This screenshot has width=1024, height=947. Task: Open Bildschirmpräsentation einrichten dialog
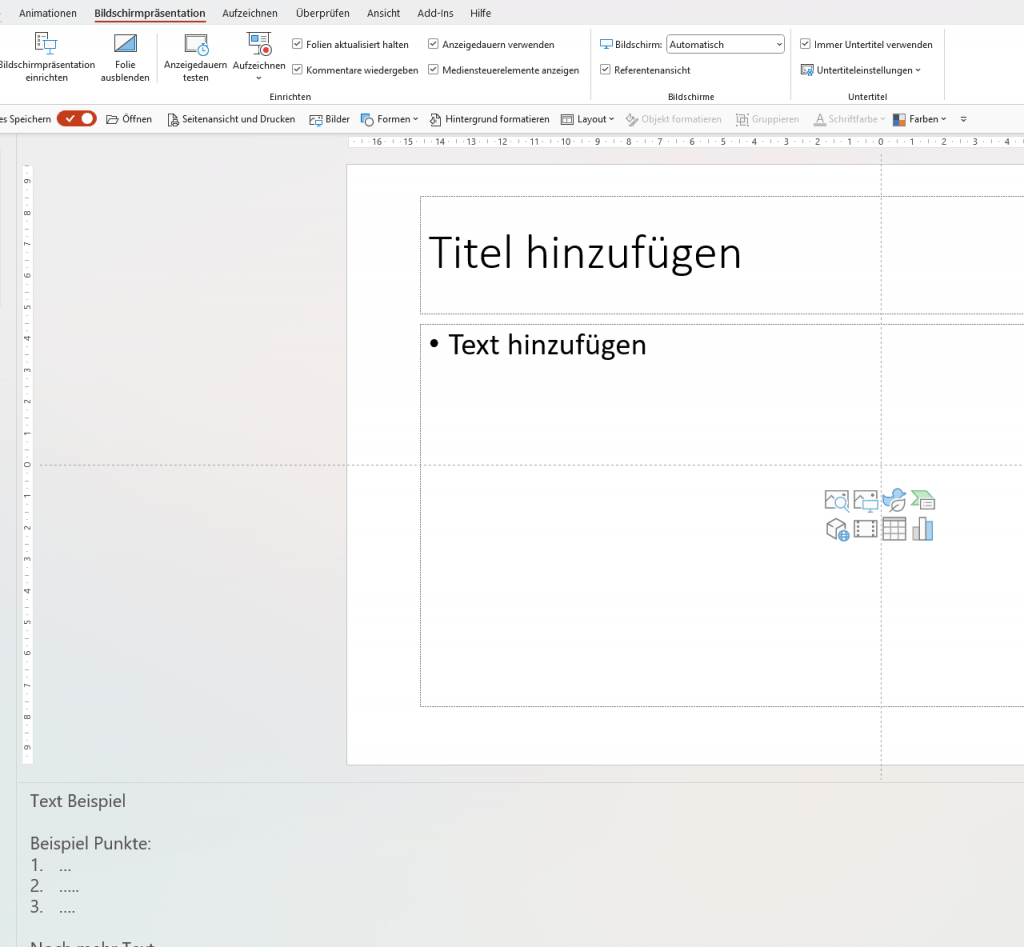46,57
